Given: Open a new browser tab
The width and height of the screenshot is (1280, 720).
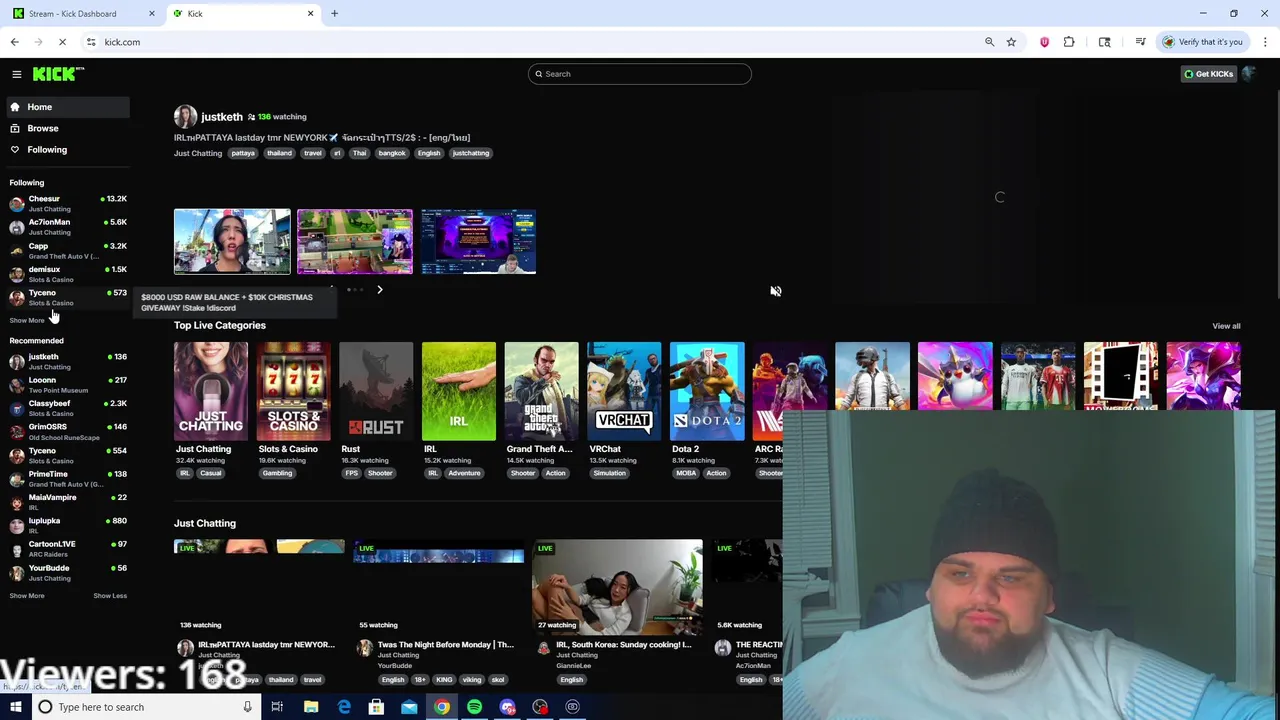Looking at the screenshot, I should 334,14.
